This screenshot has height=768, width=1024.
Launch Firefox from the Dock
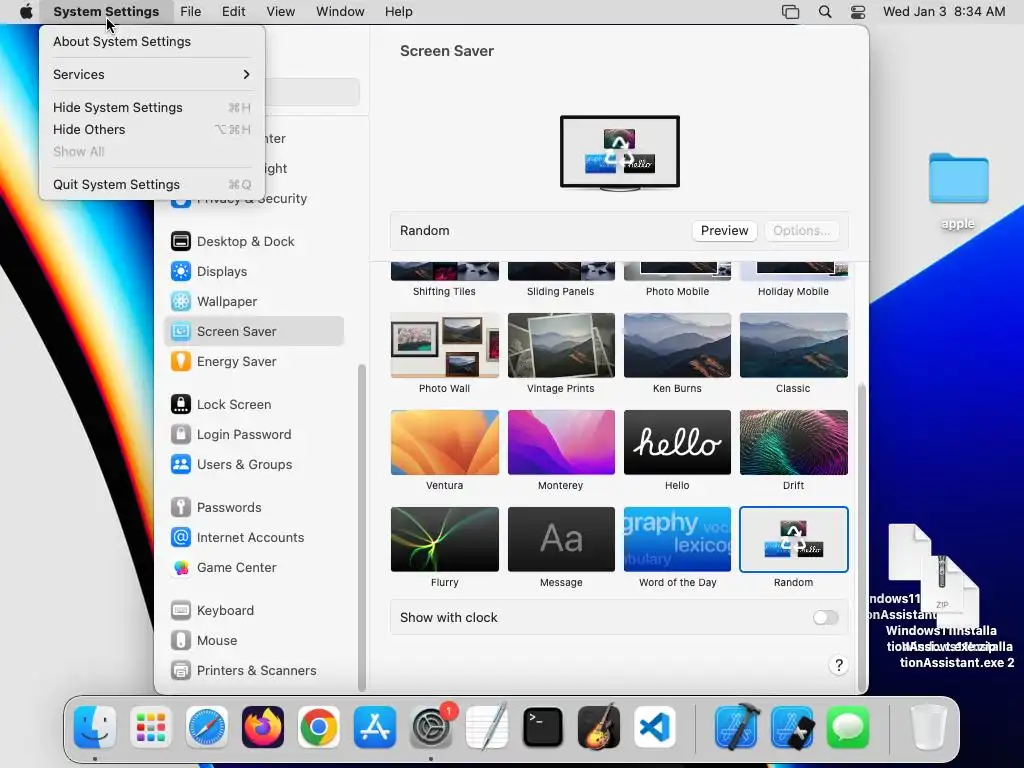click(263, 727)
